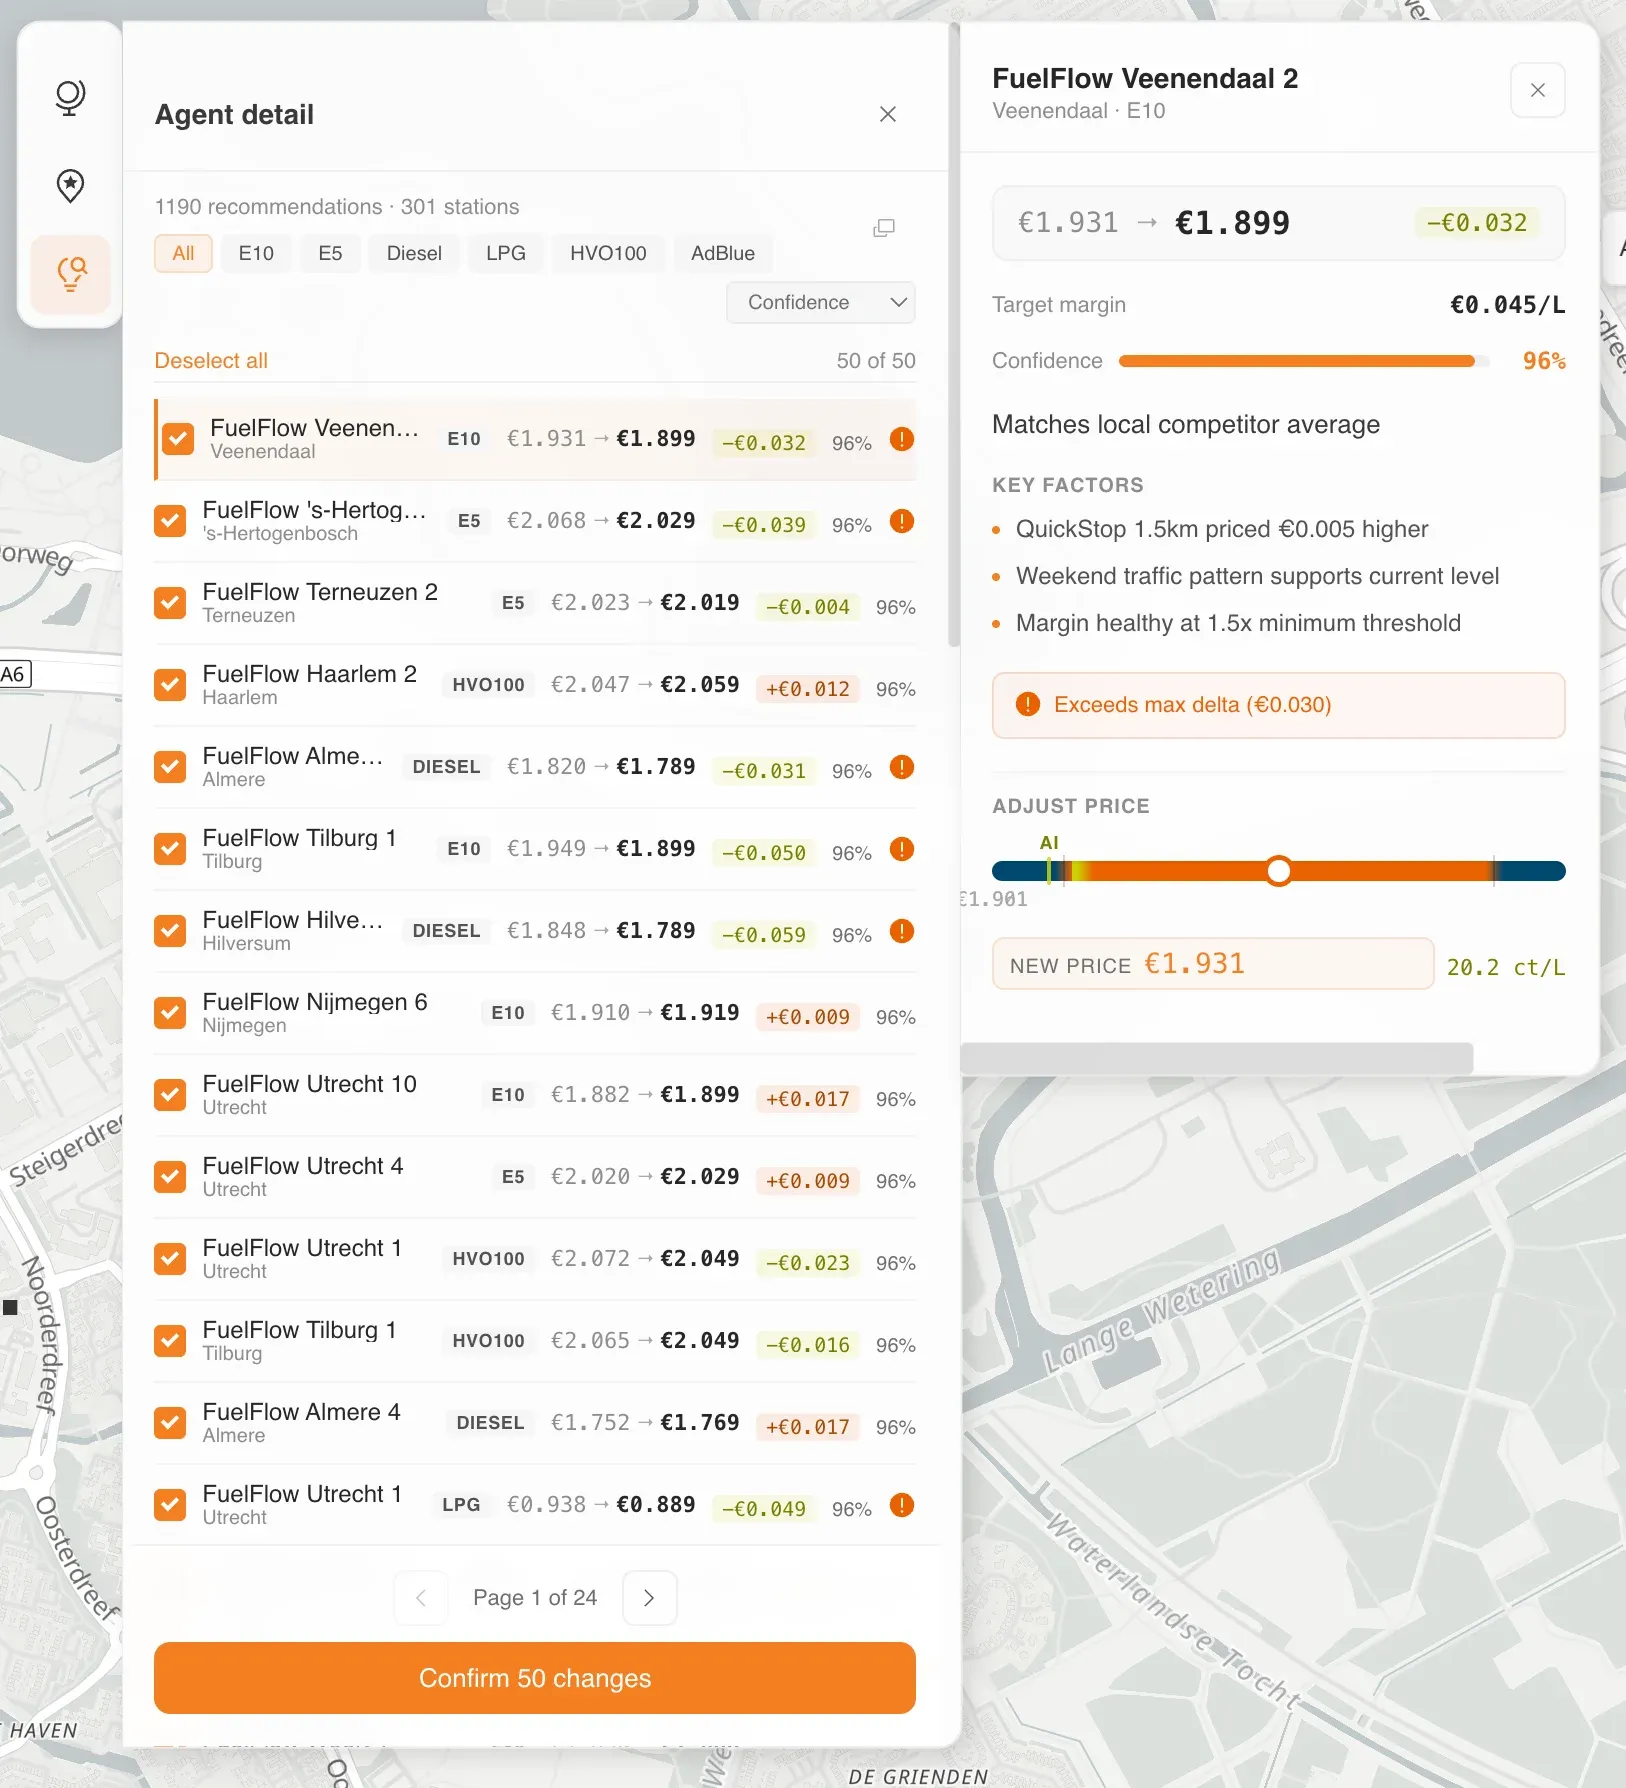Click the NEW PRICE input field
Screen dimensions: 1626x1788
(x=1213, y=964)
